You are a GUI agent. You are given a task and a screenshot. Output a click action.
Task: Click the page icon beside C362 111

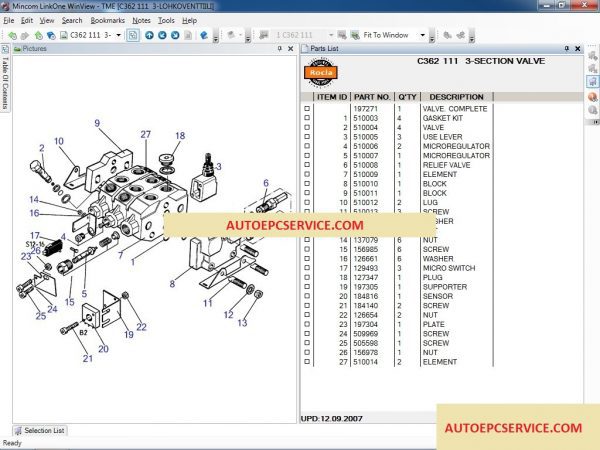point(64,36)
